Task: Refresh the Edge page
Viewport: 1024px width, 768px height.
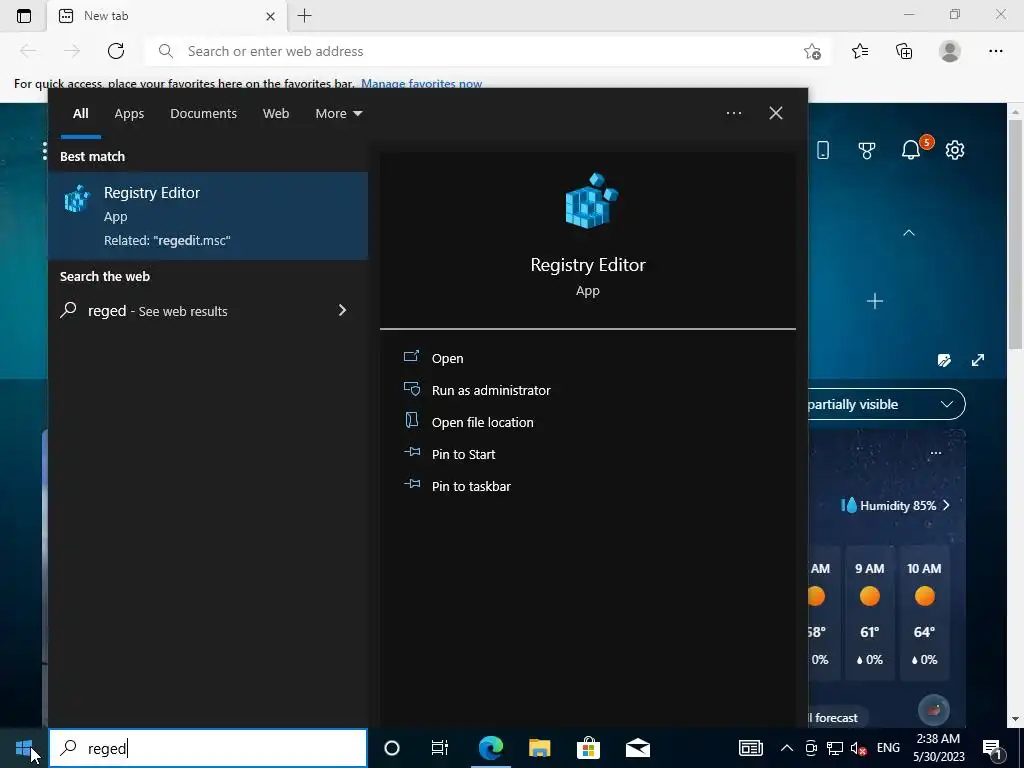Action: [116, 51]
